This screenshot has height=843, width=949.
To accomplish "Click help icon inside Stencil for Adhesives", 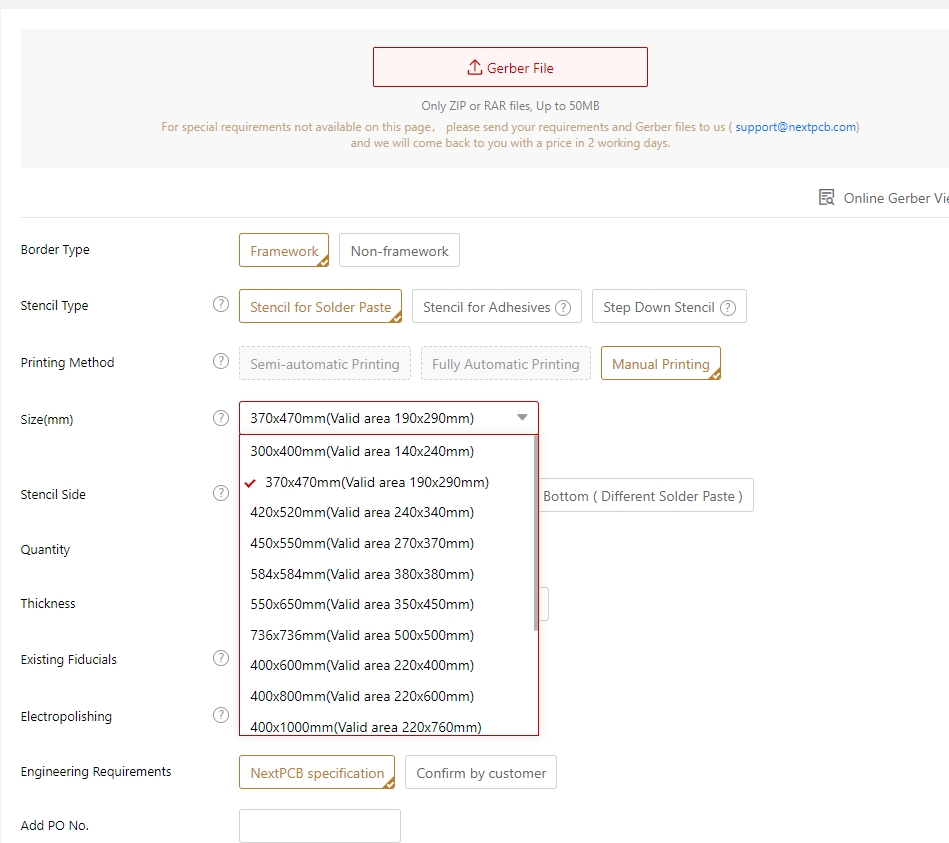I will [x=564, y=308].
